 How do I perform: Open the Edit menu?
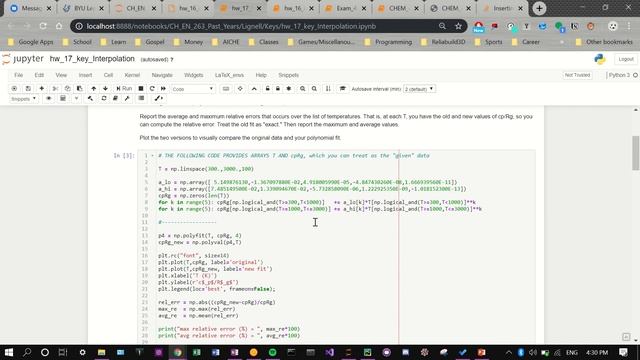click(x=39, y=75)
